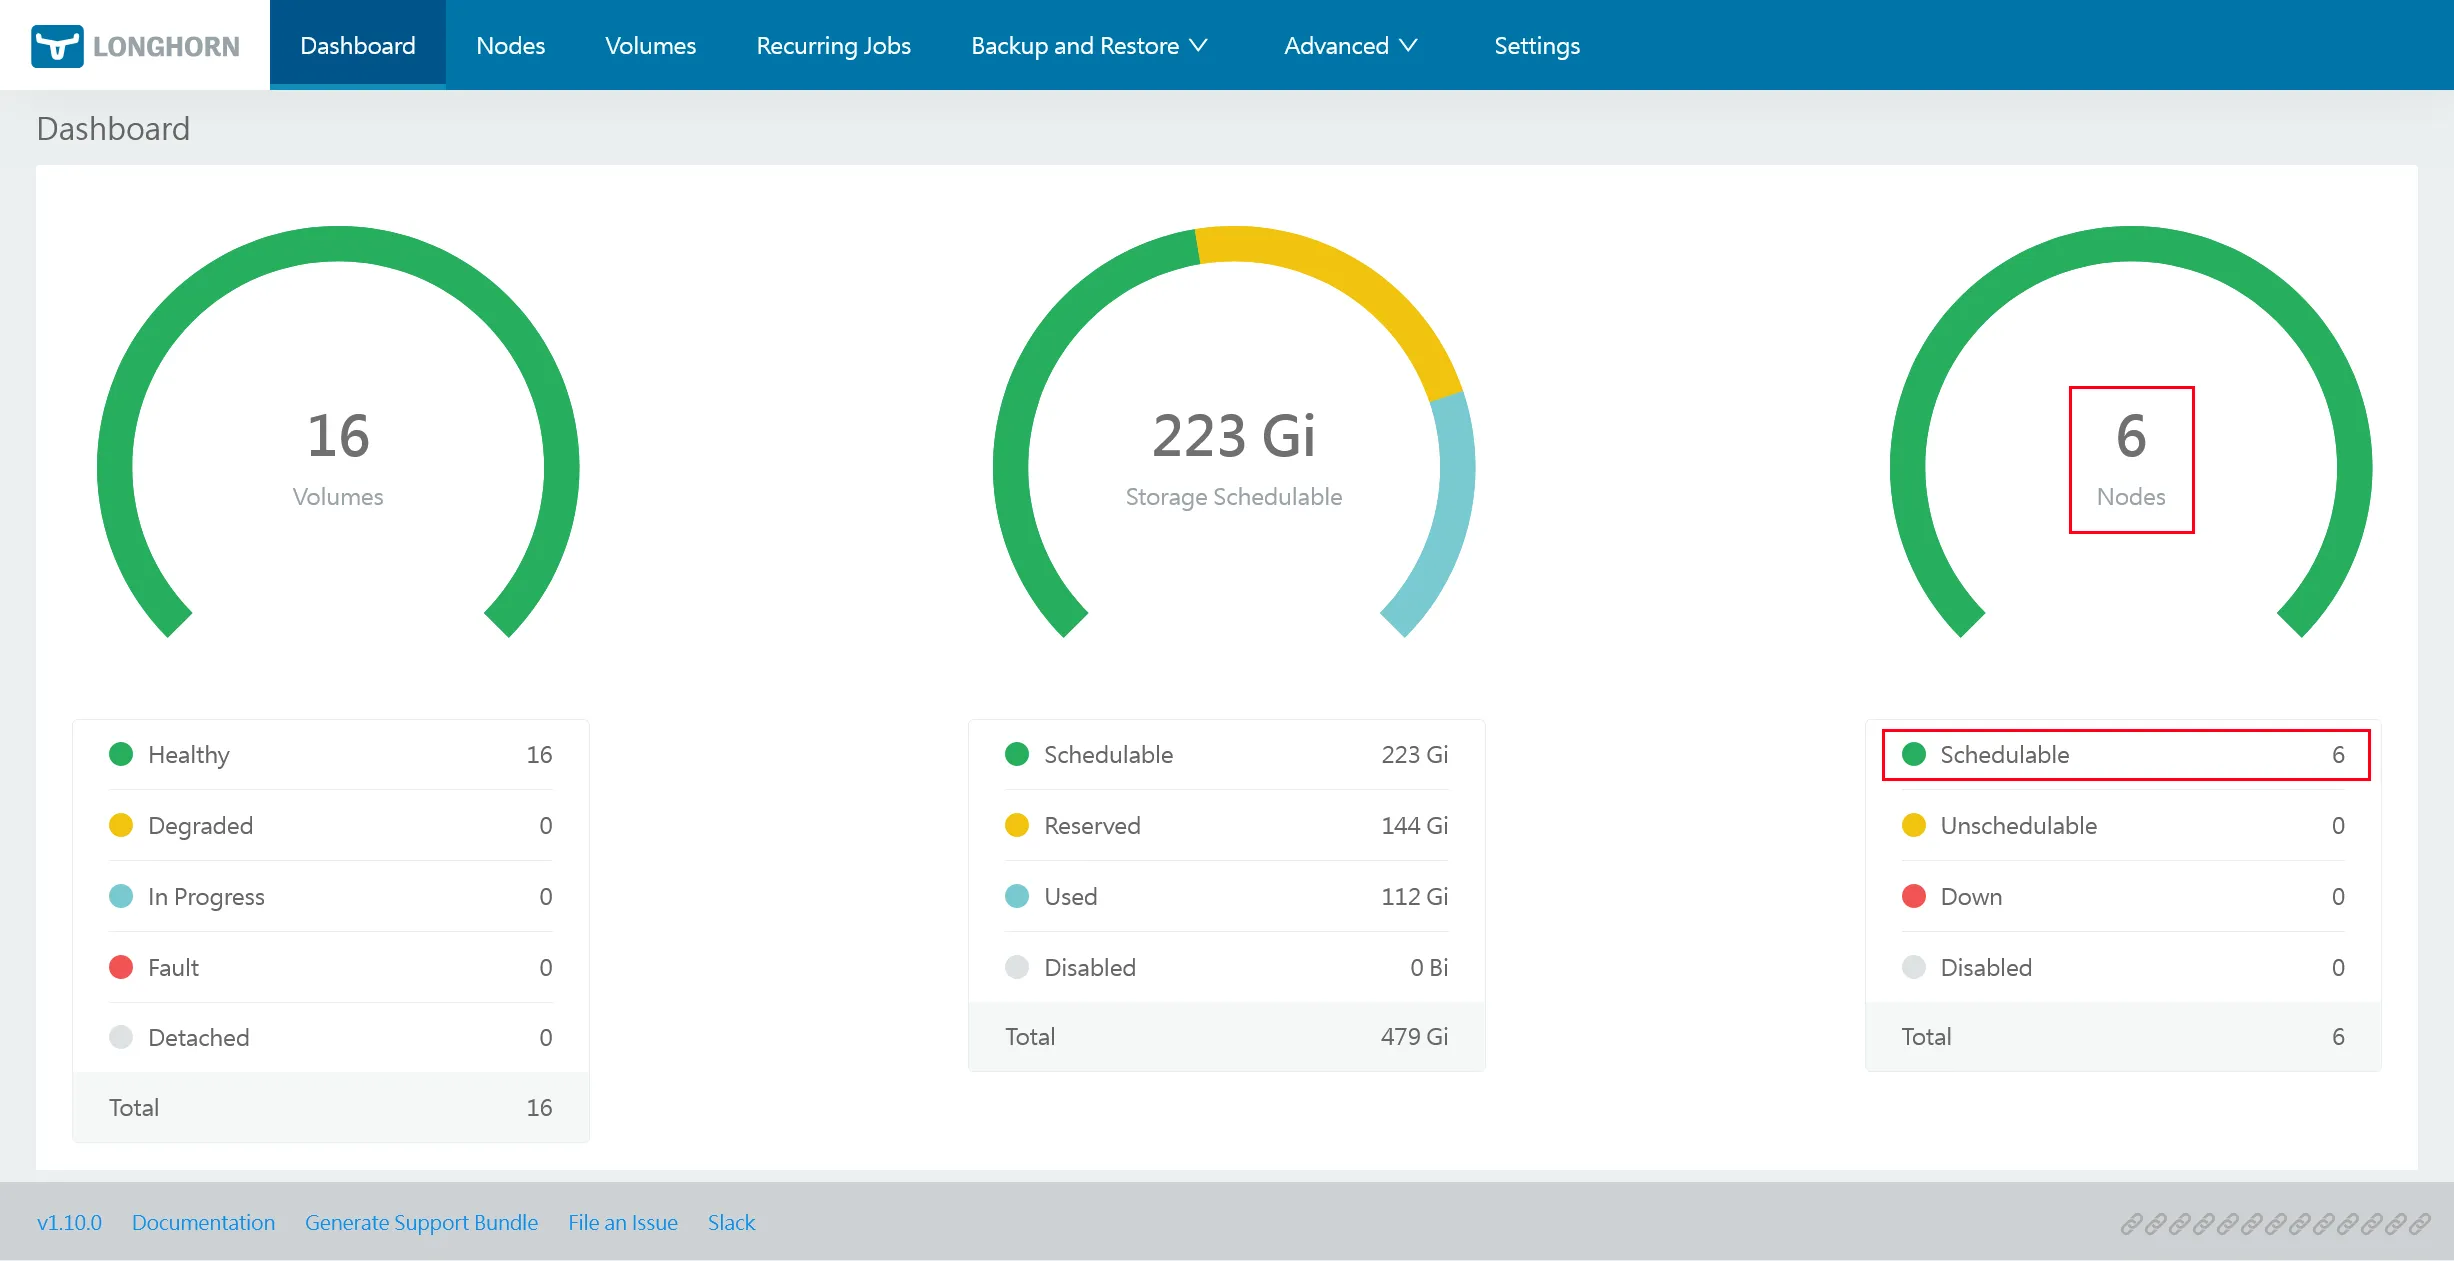2454x1261 pixels.
Task: Click the Schedulable nodes row
Action: (2125, 755)
